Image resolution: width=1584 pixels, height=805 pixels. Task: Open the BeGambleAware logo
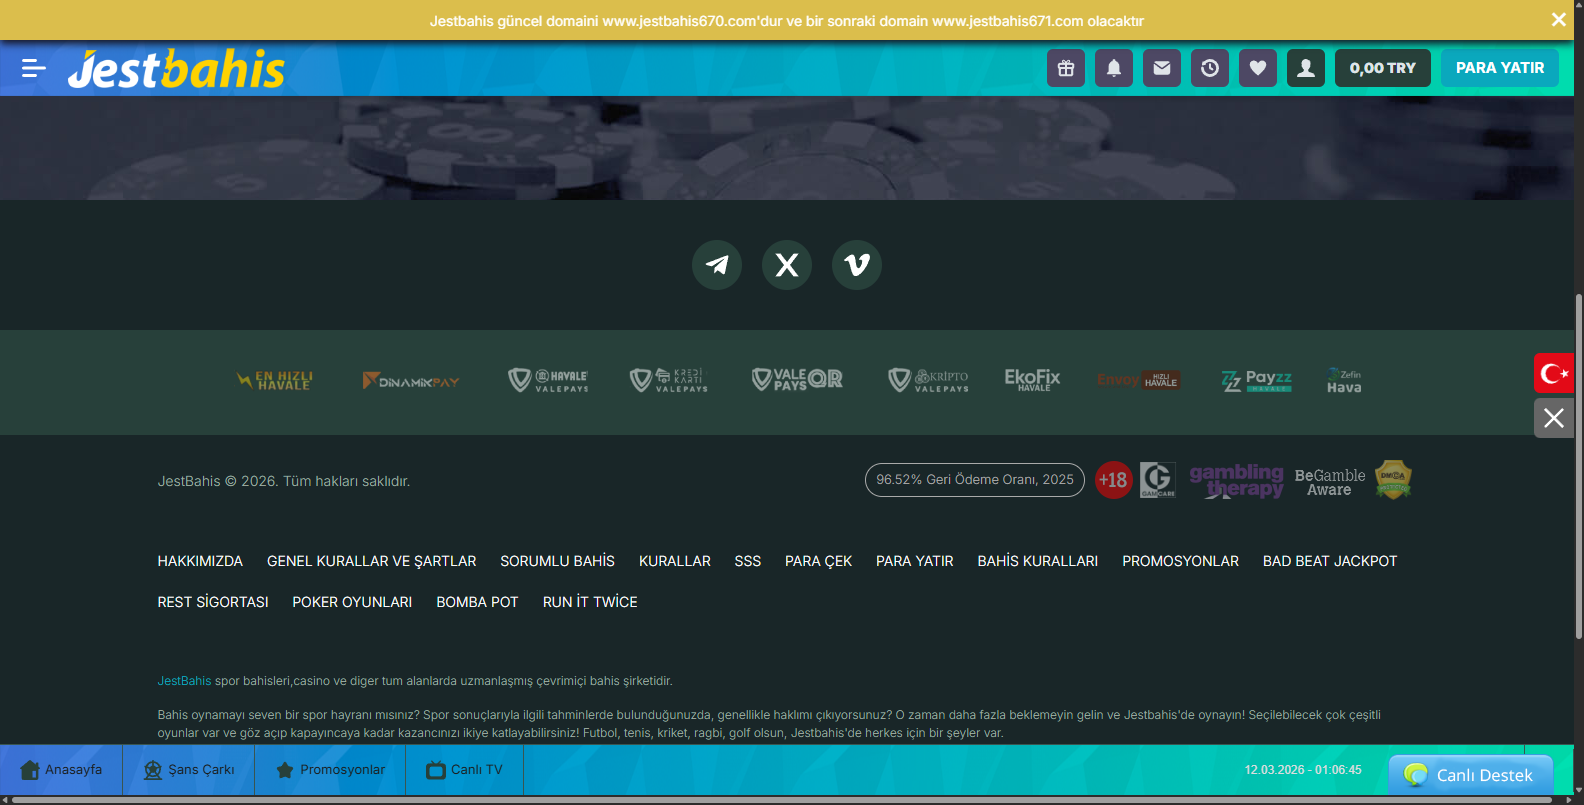pos(1330,482)
